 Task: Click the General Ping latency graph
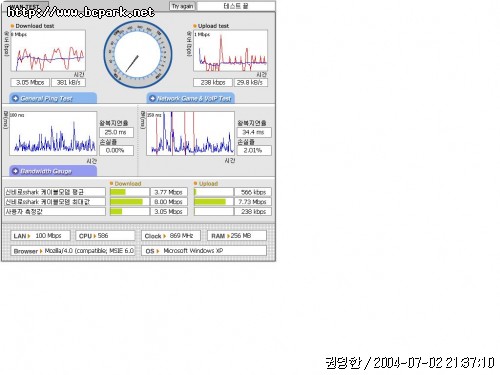53,133
